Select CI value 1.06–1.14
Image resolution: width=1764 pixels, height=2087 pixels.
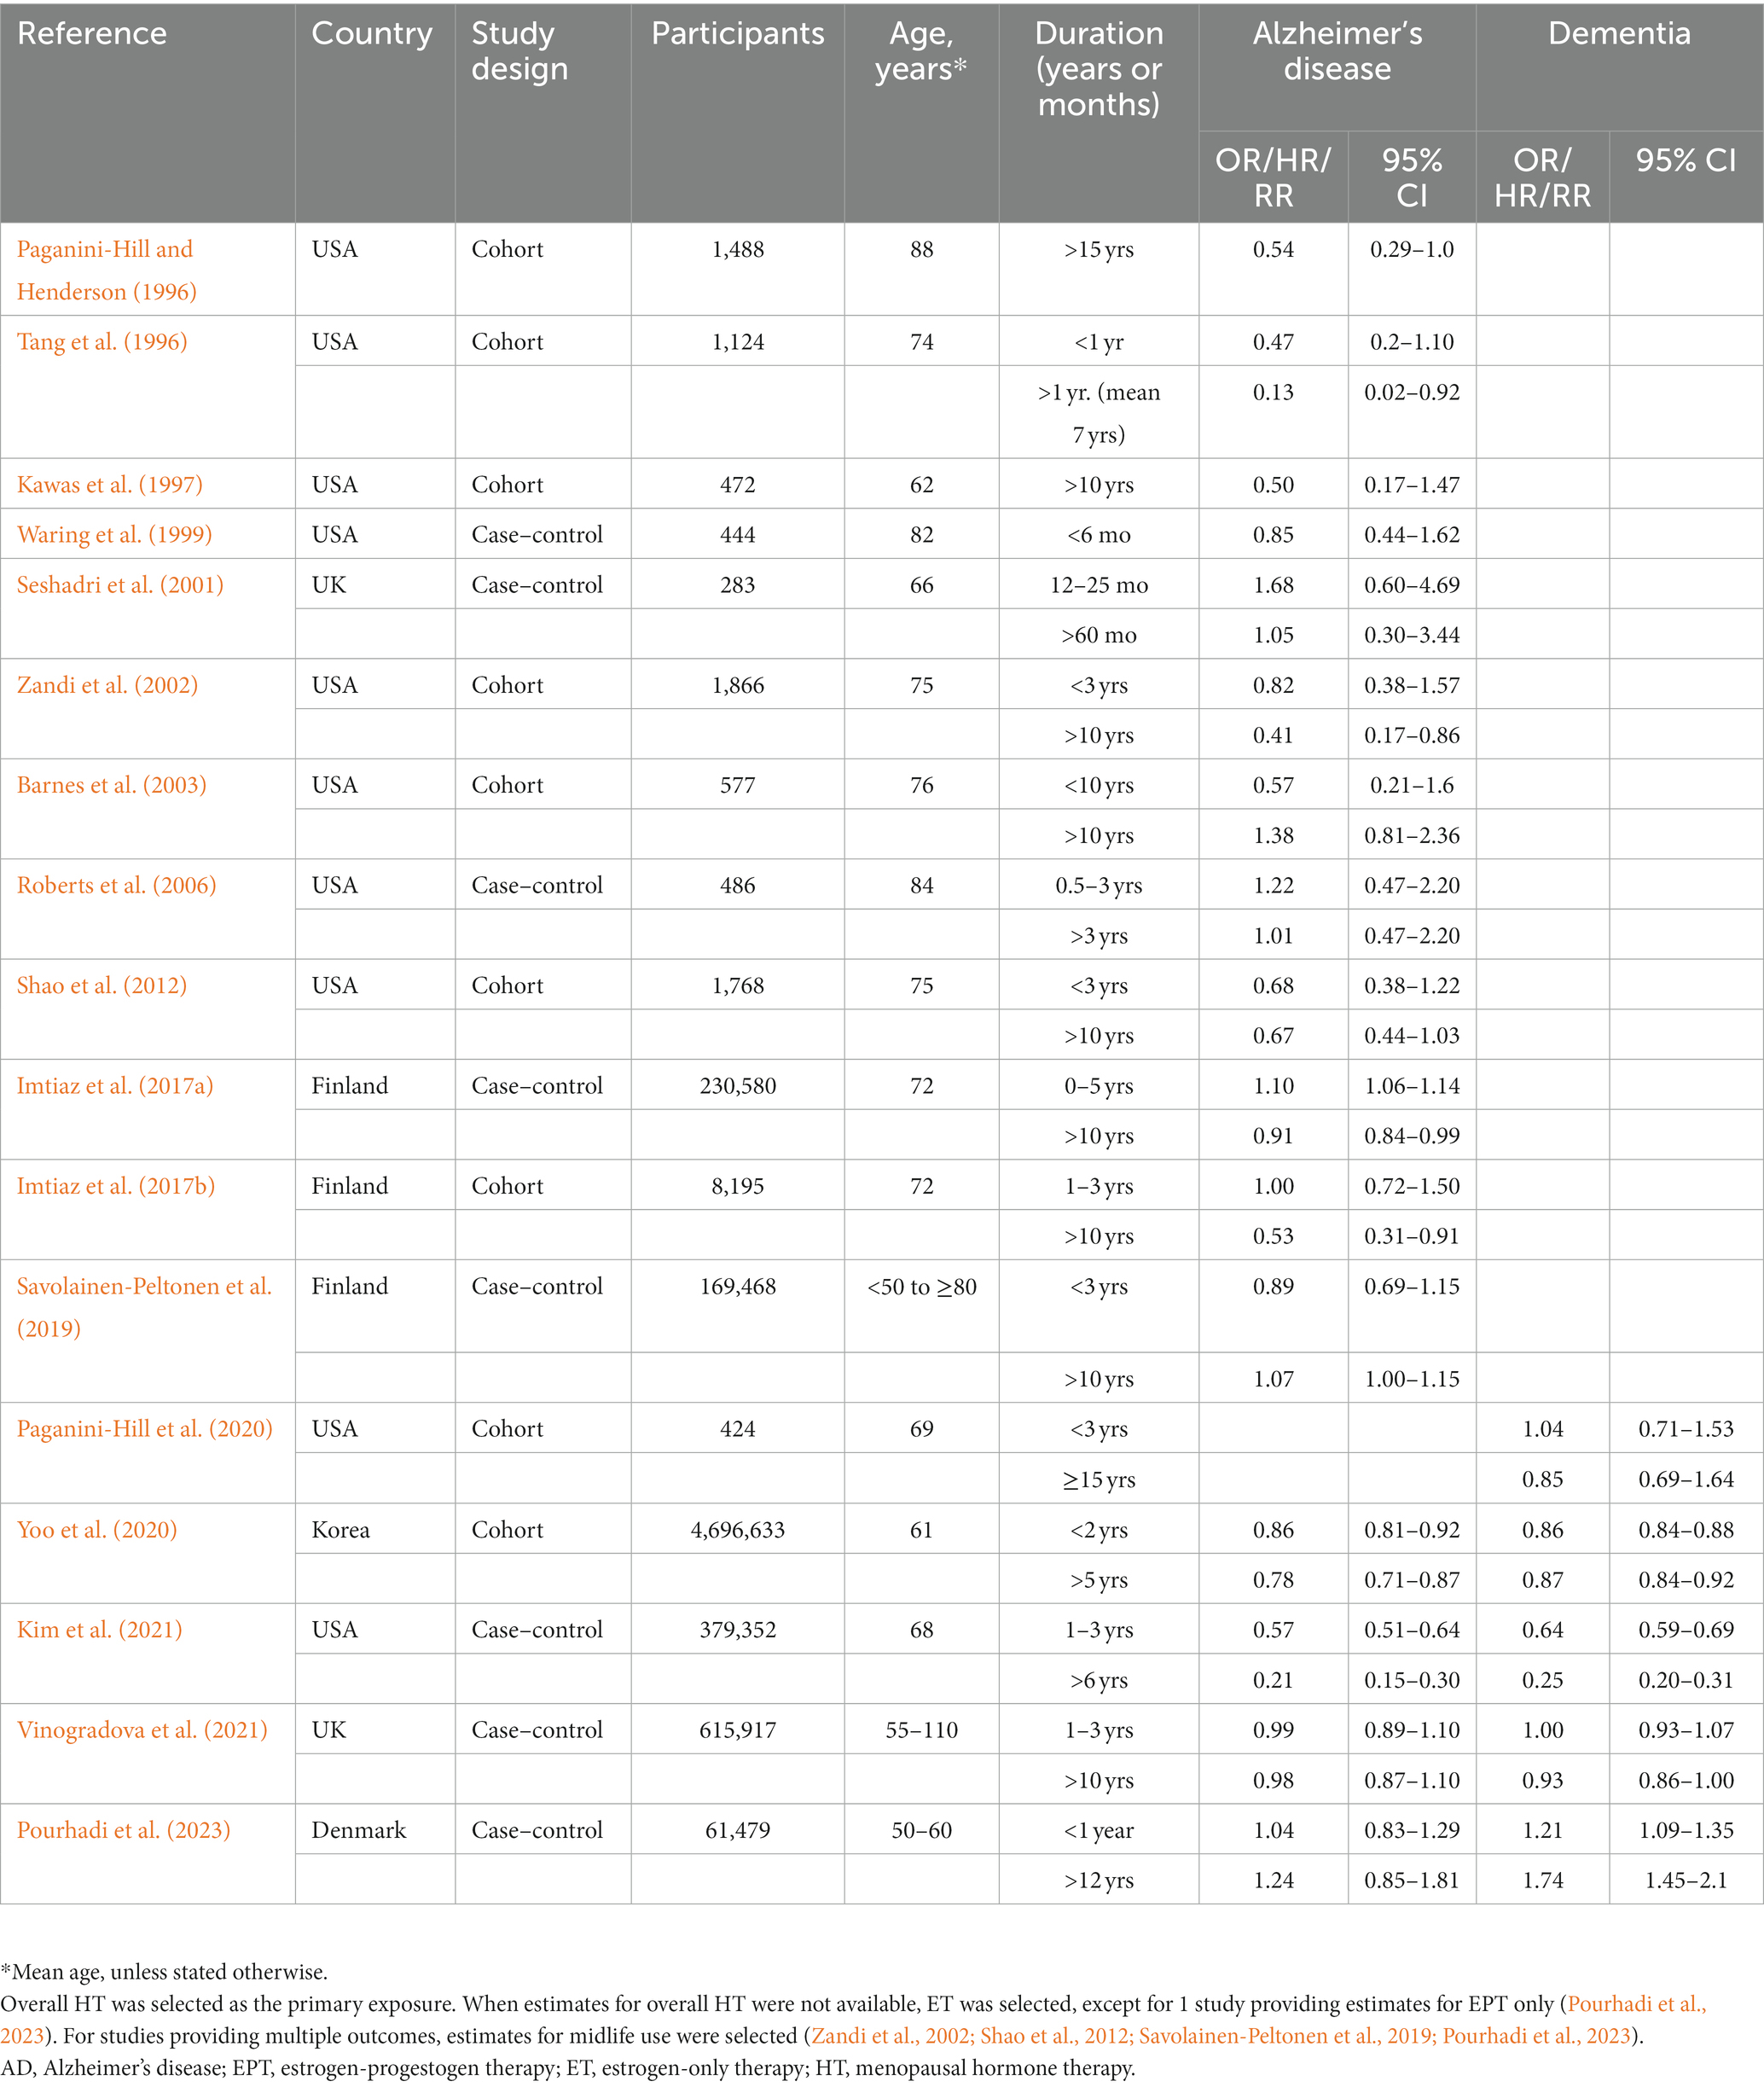pyautogui.click(x=1412, y=1086)
